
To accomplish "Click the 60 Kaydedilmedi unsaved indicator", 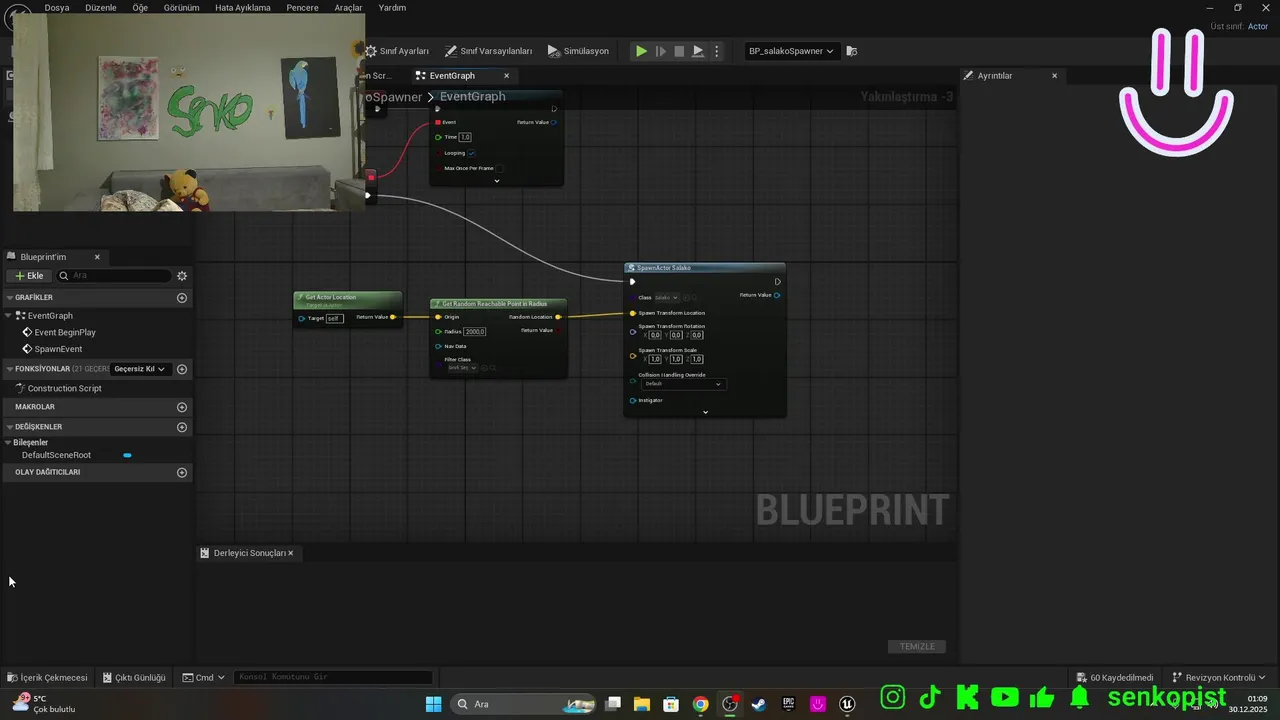I will pyautogui.click(x=1115, y=677).
